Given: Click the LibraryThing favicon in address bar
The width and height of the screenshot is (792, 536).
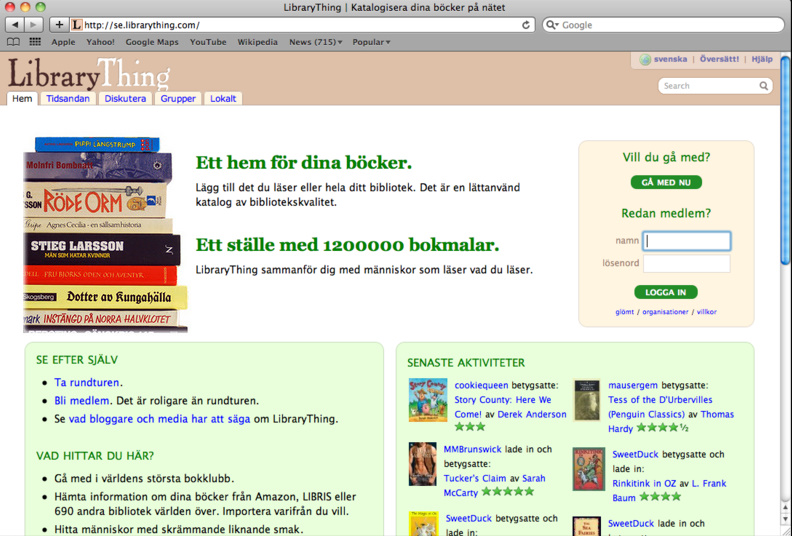Looking at the screenshot, I should [x=76, y=25].
